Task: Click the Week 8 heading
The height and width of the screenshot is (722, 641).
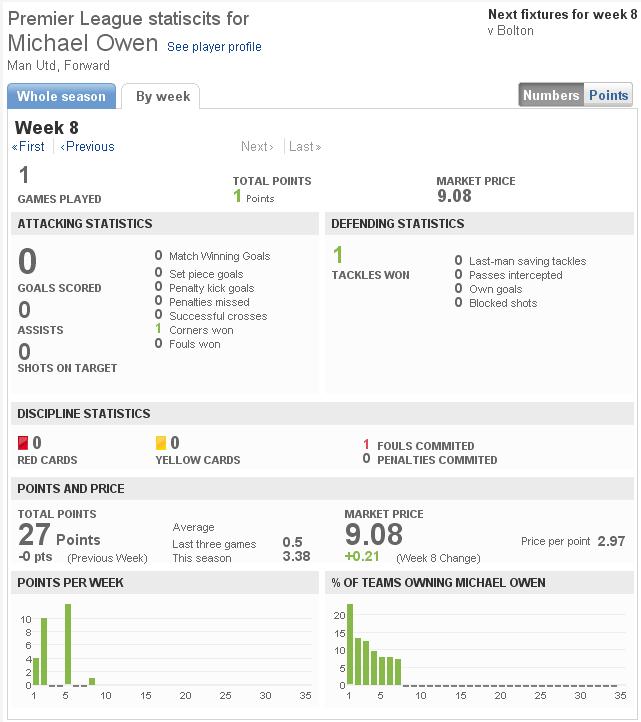Action: [x=46, y=127]
